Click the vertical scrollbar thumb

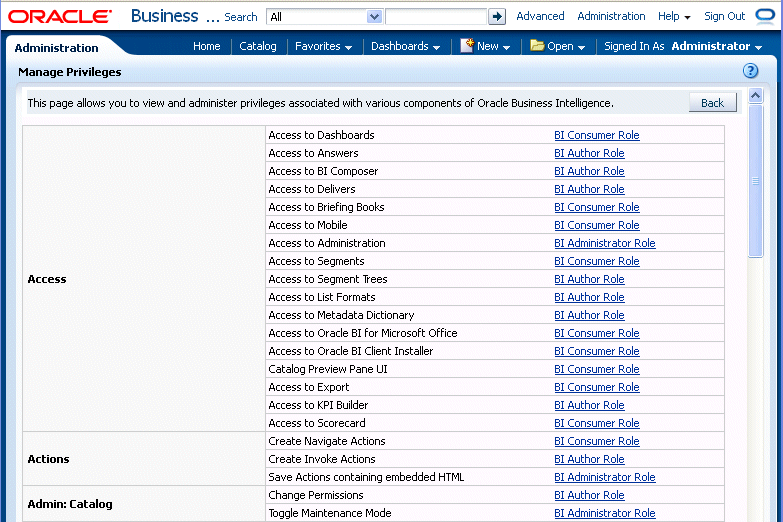[x=756, y=181]
